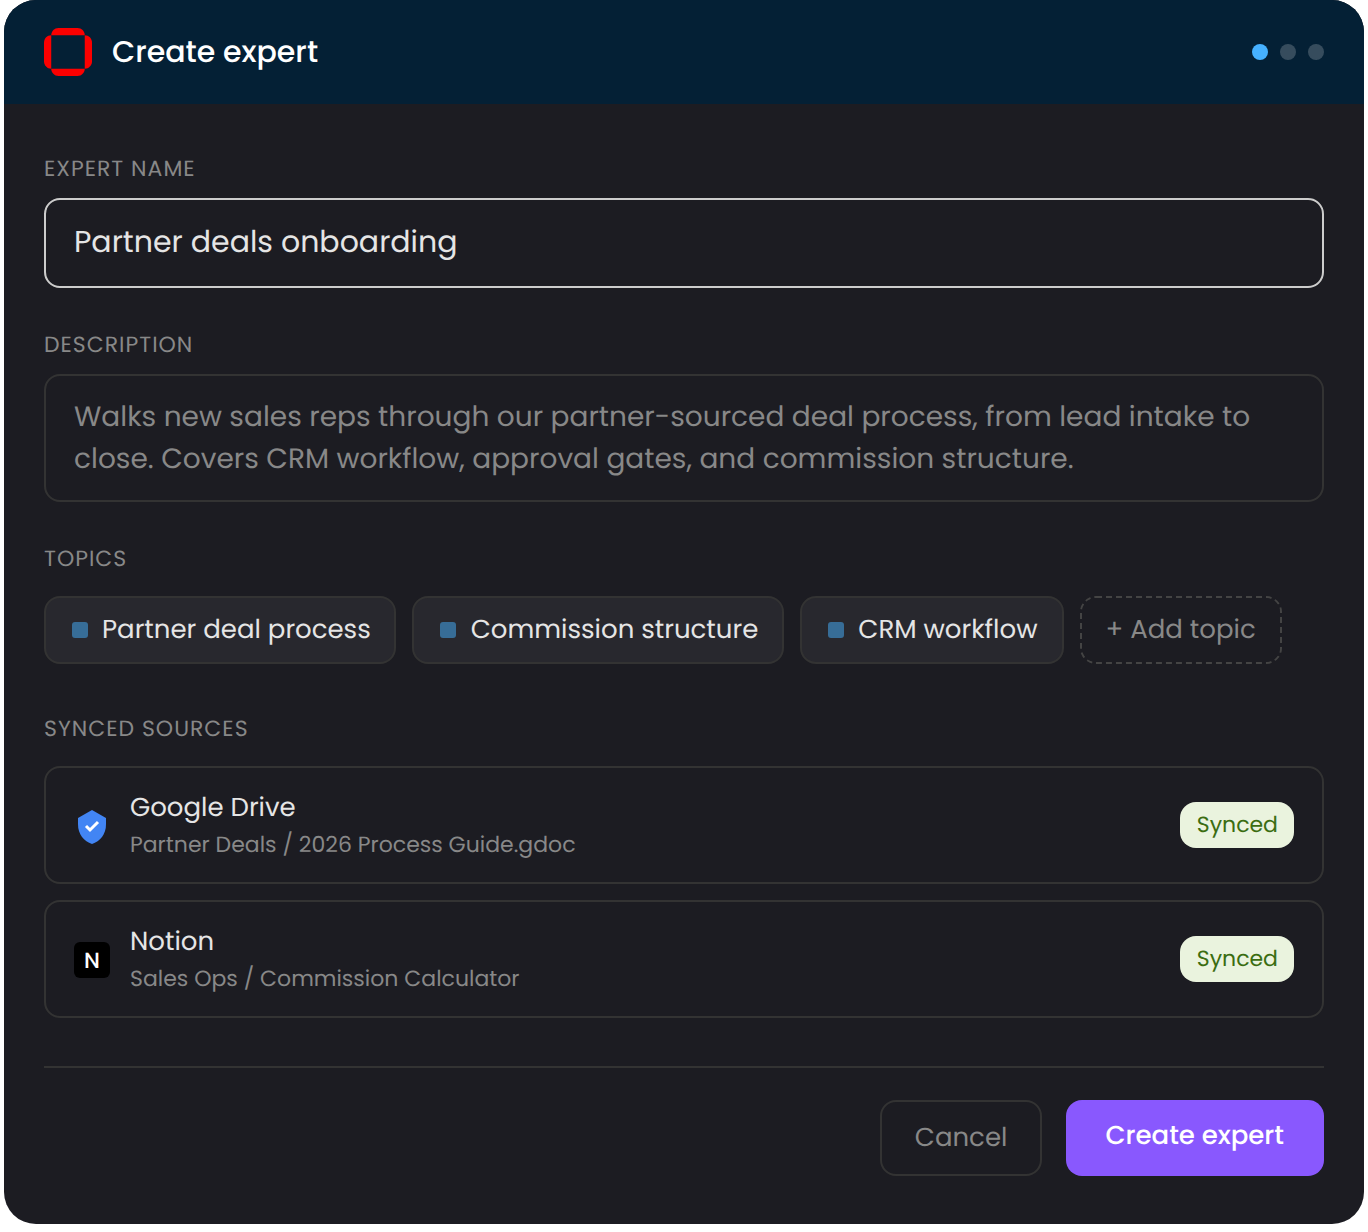Click the Expert Name input field

click(683, 242)
